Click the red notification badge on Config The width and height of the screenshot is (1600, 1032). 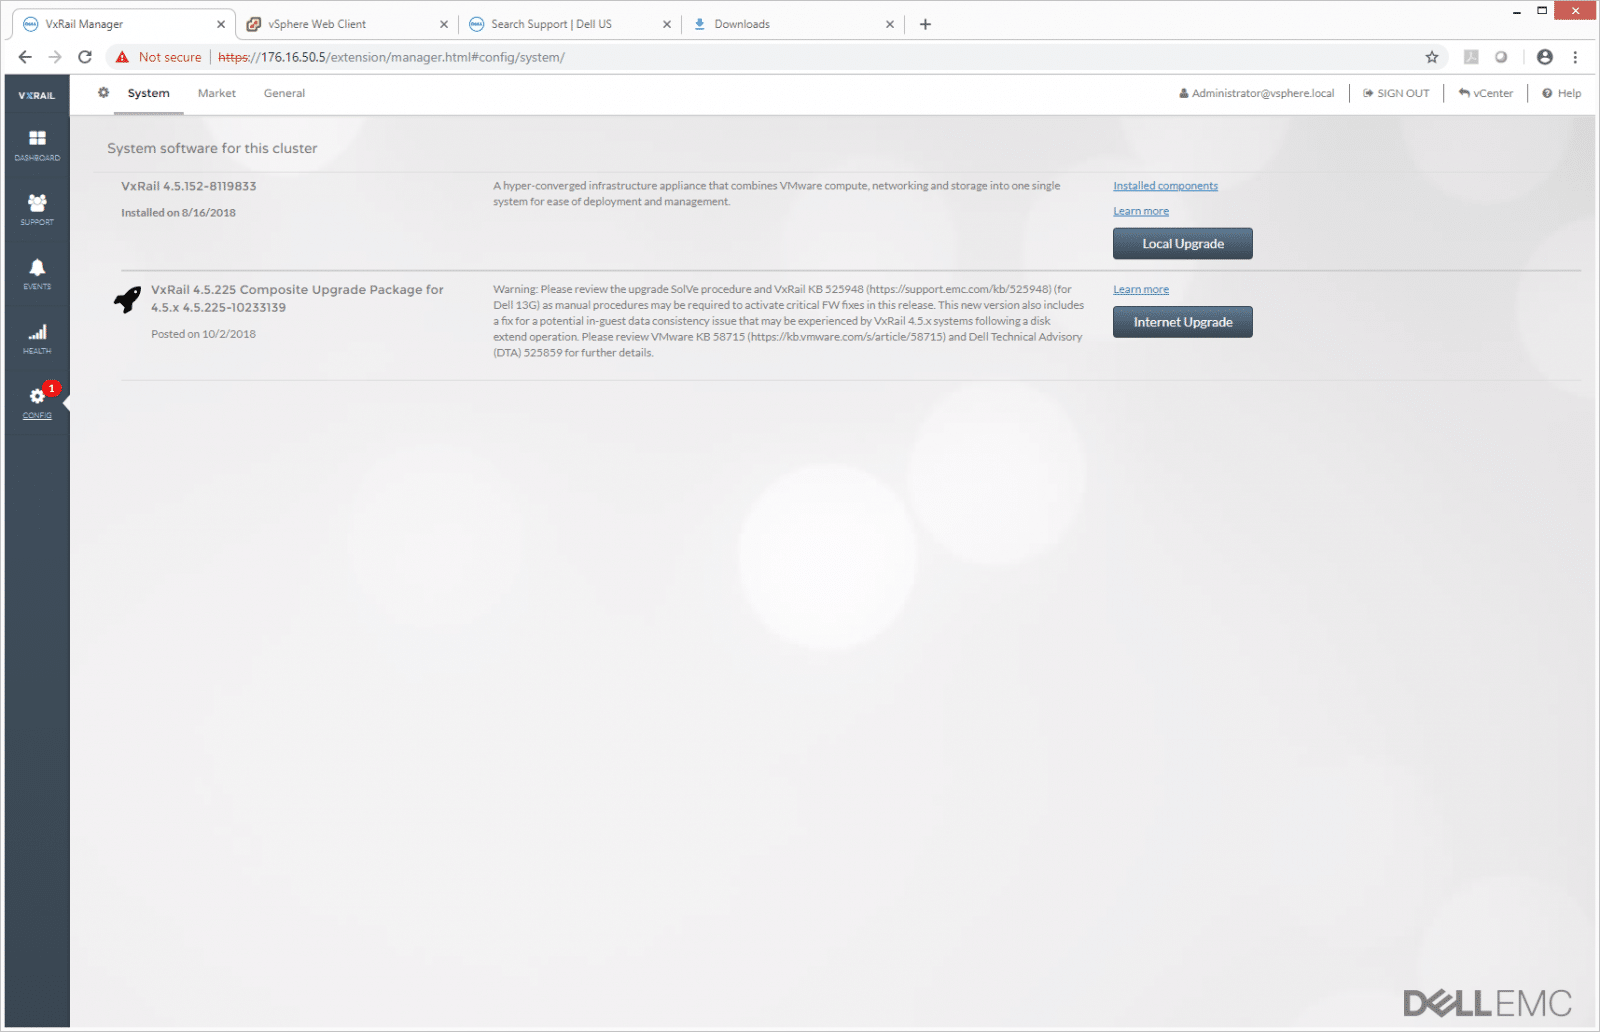pyautogui.click(x=52, y=388)
